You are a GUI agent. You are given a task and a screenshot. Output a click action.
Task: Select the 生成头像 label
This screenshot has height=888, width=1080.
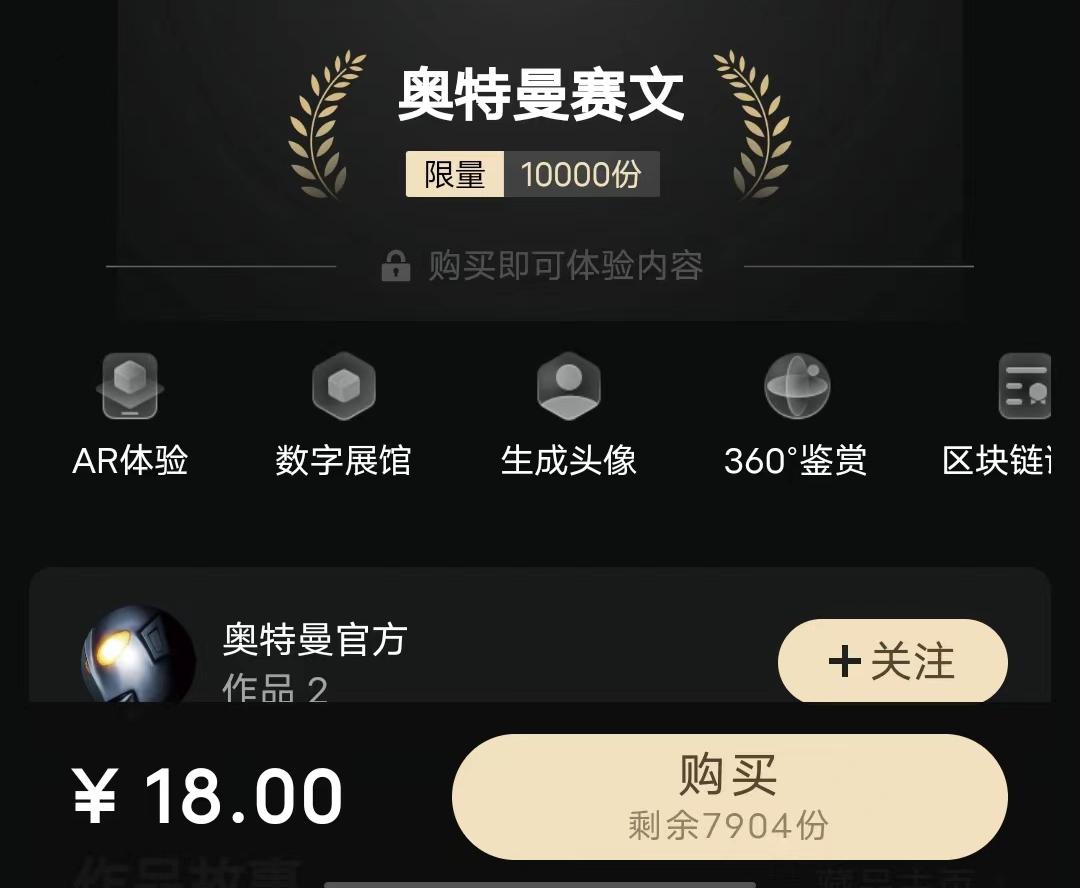[x=568, y=460]
